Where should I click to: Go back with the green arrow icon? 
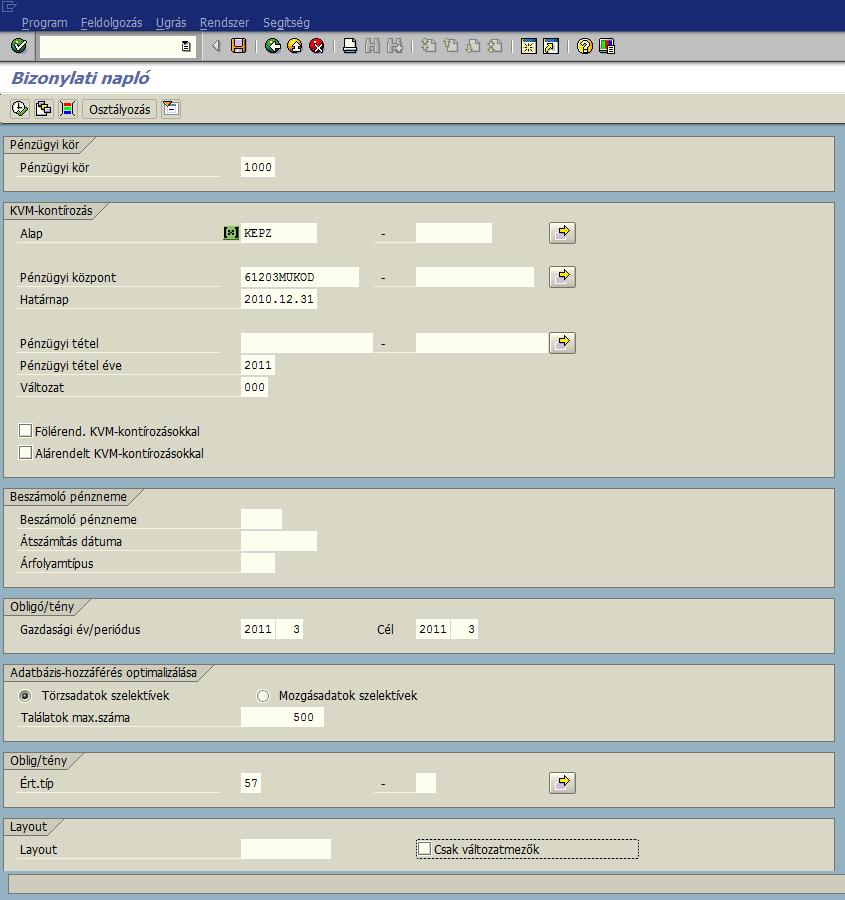273,46
